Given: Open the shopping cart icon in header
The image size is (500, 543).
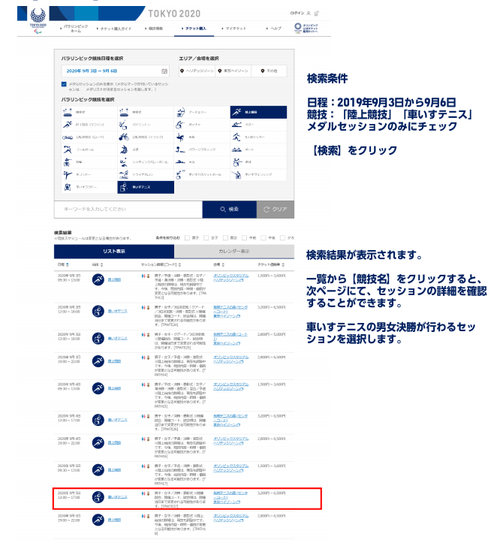Looking at the screenshot, I should [x=316, y=13].
